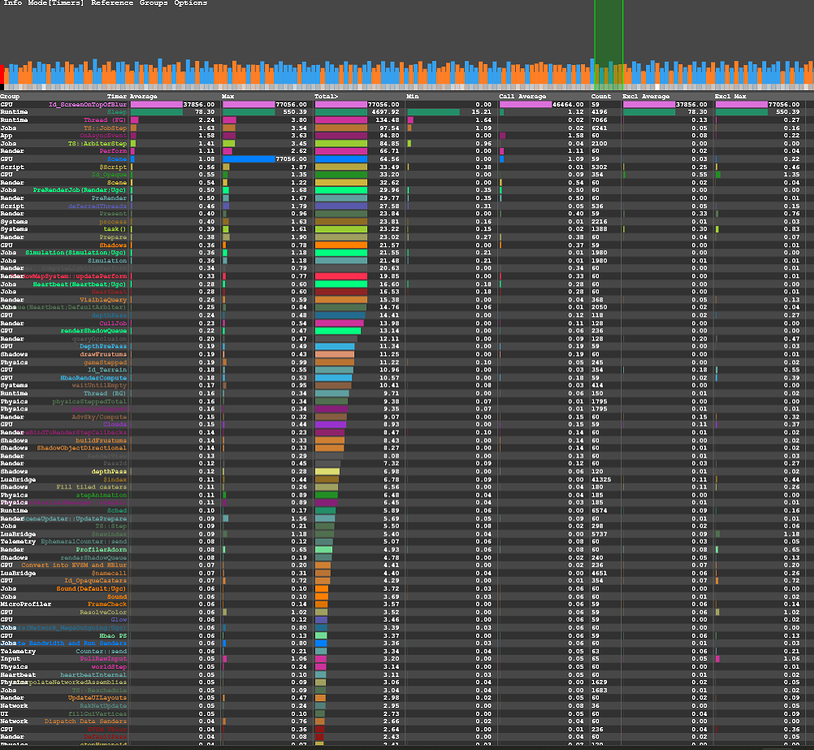
Task: Click the red bar at frame graph start
Action: (x=2, y=74)
